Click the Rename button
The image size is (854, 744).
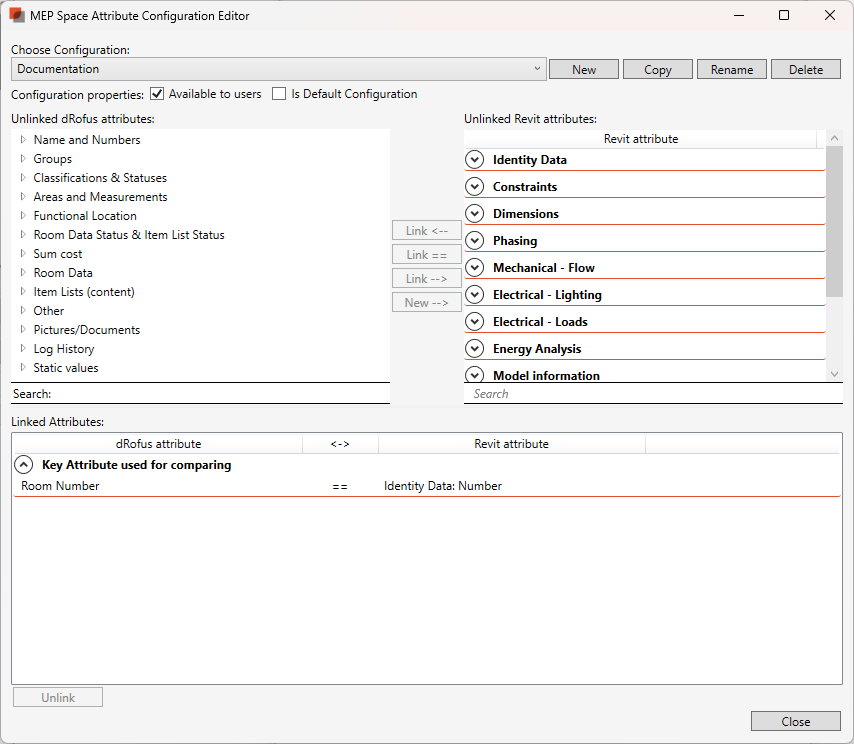coord(732,69)
